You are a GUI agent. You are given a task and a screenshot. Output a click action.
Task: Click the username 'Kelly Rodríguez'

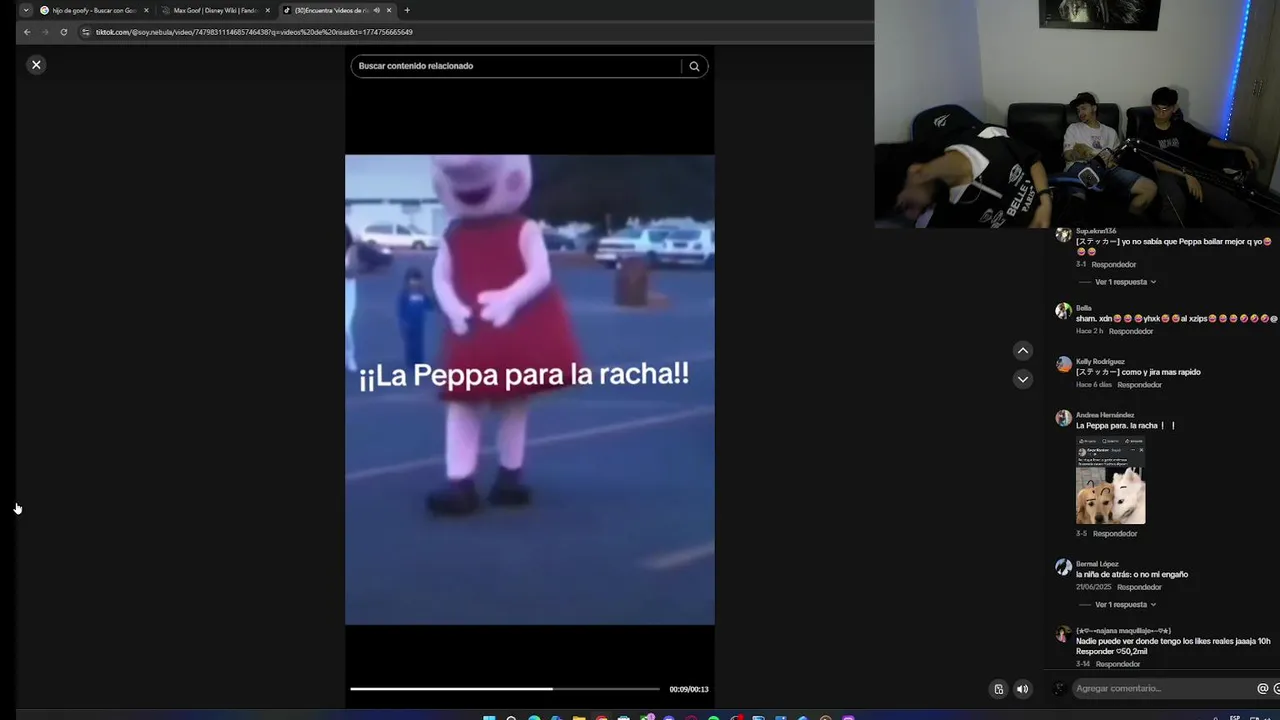(x=1100, y=361)
